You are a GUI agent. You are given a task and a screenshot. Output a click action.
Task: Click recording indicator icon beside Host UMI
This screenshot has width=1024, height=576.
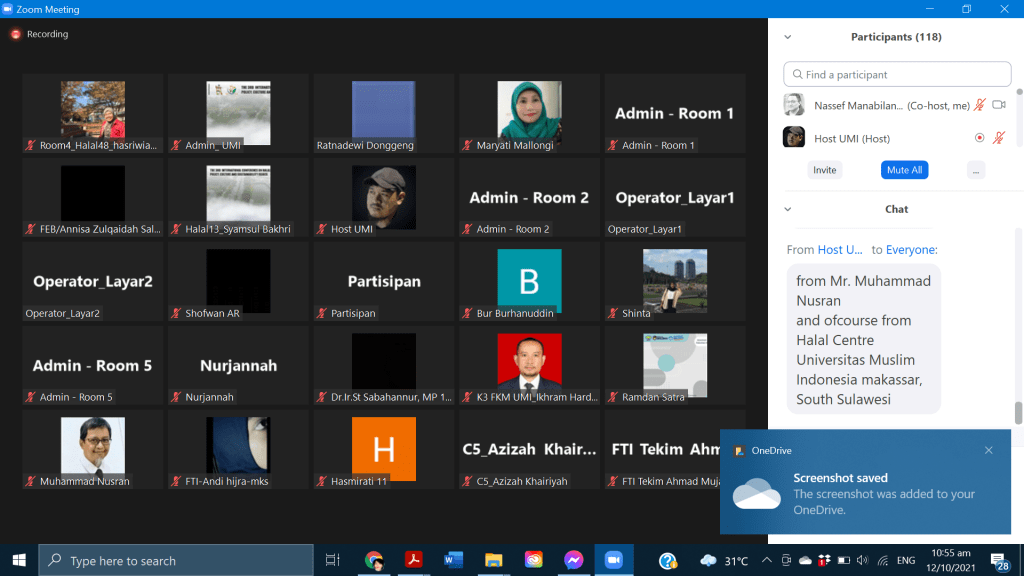[979, 138]
